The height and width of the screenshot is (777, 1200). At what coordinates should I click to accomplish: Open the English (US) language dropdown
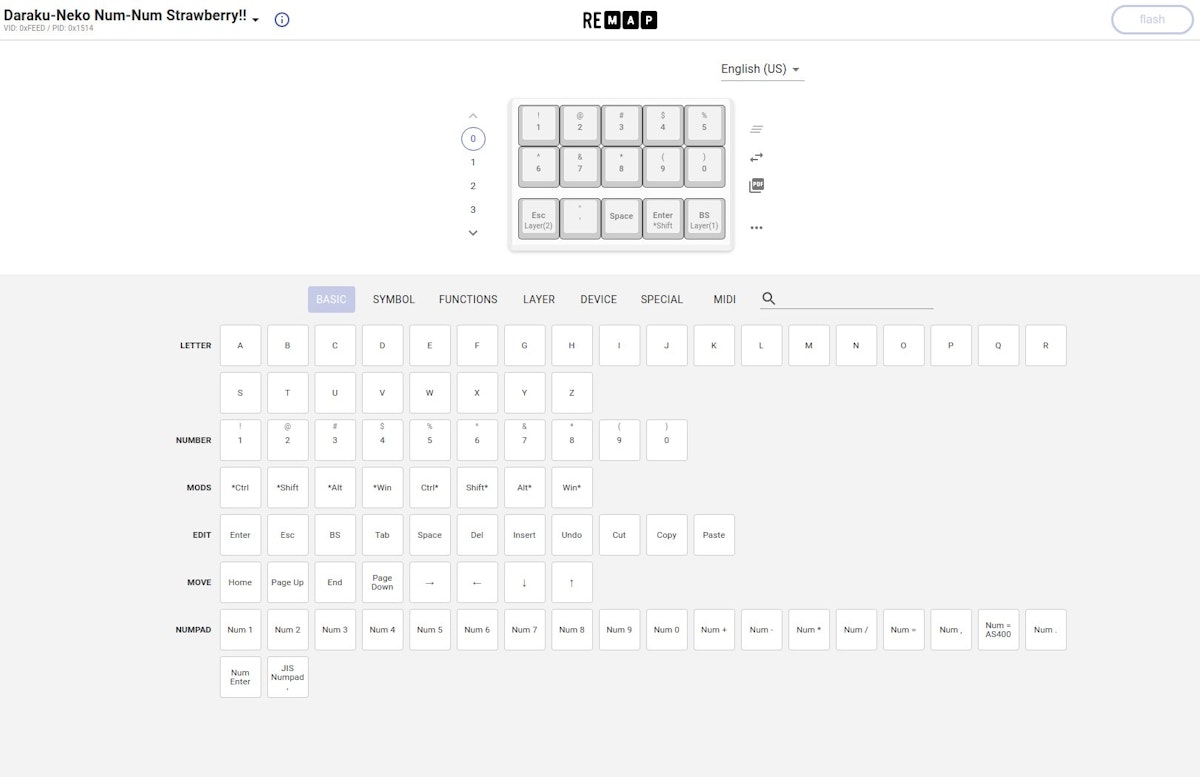762,69
